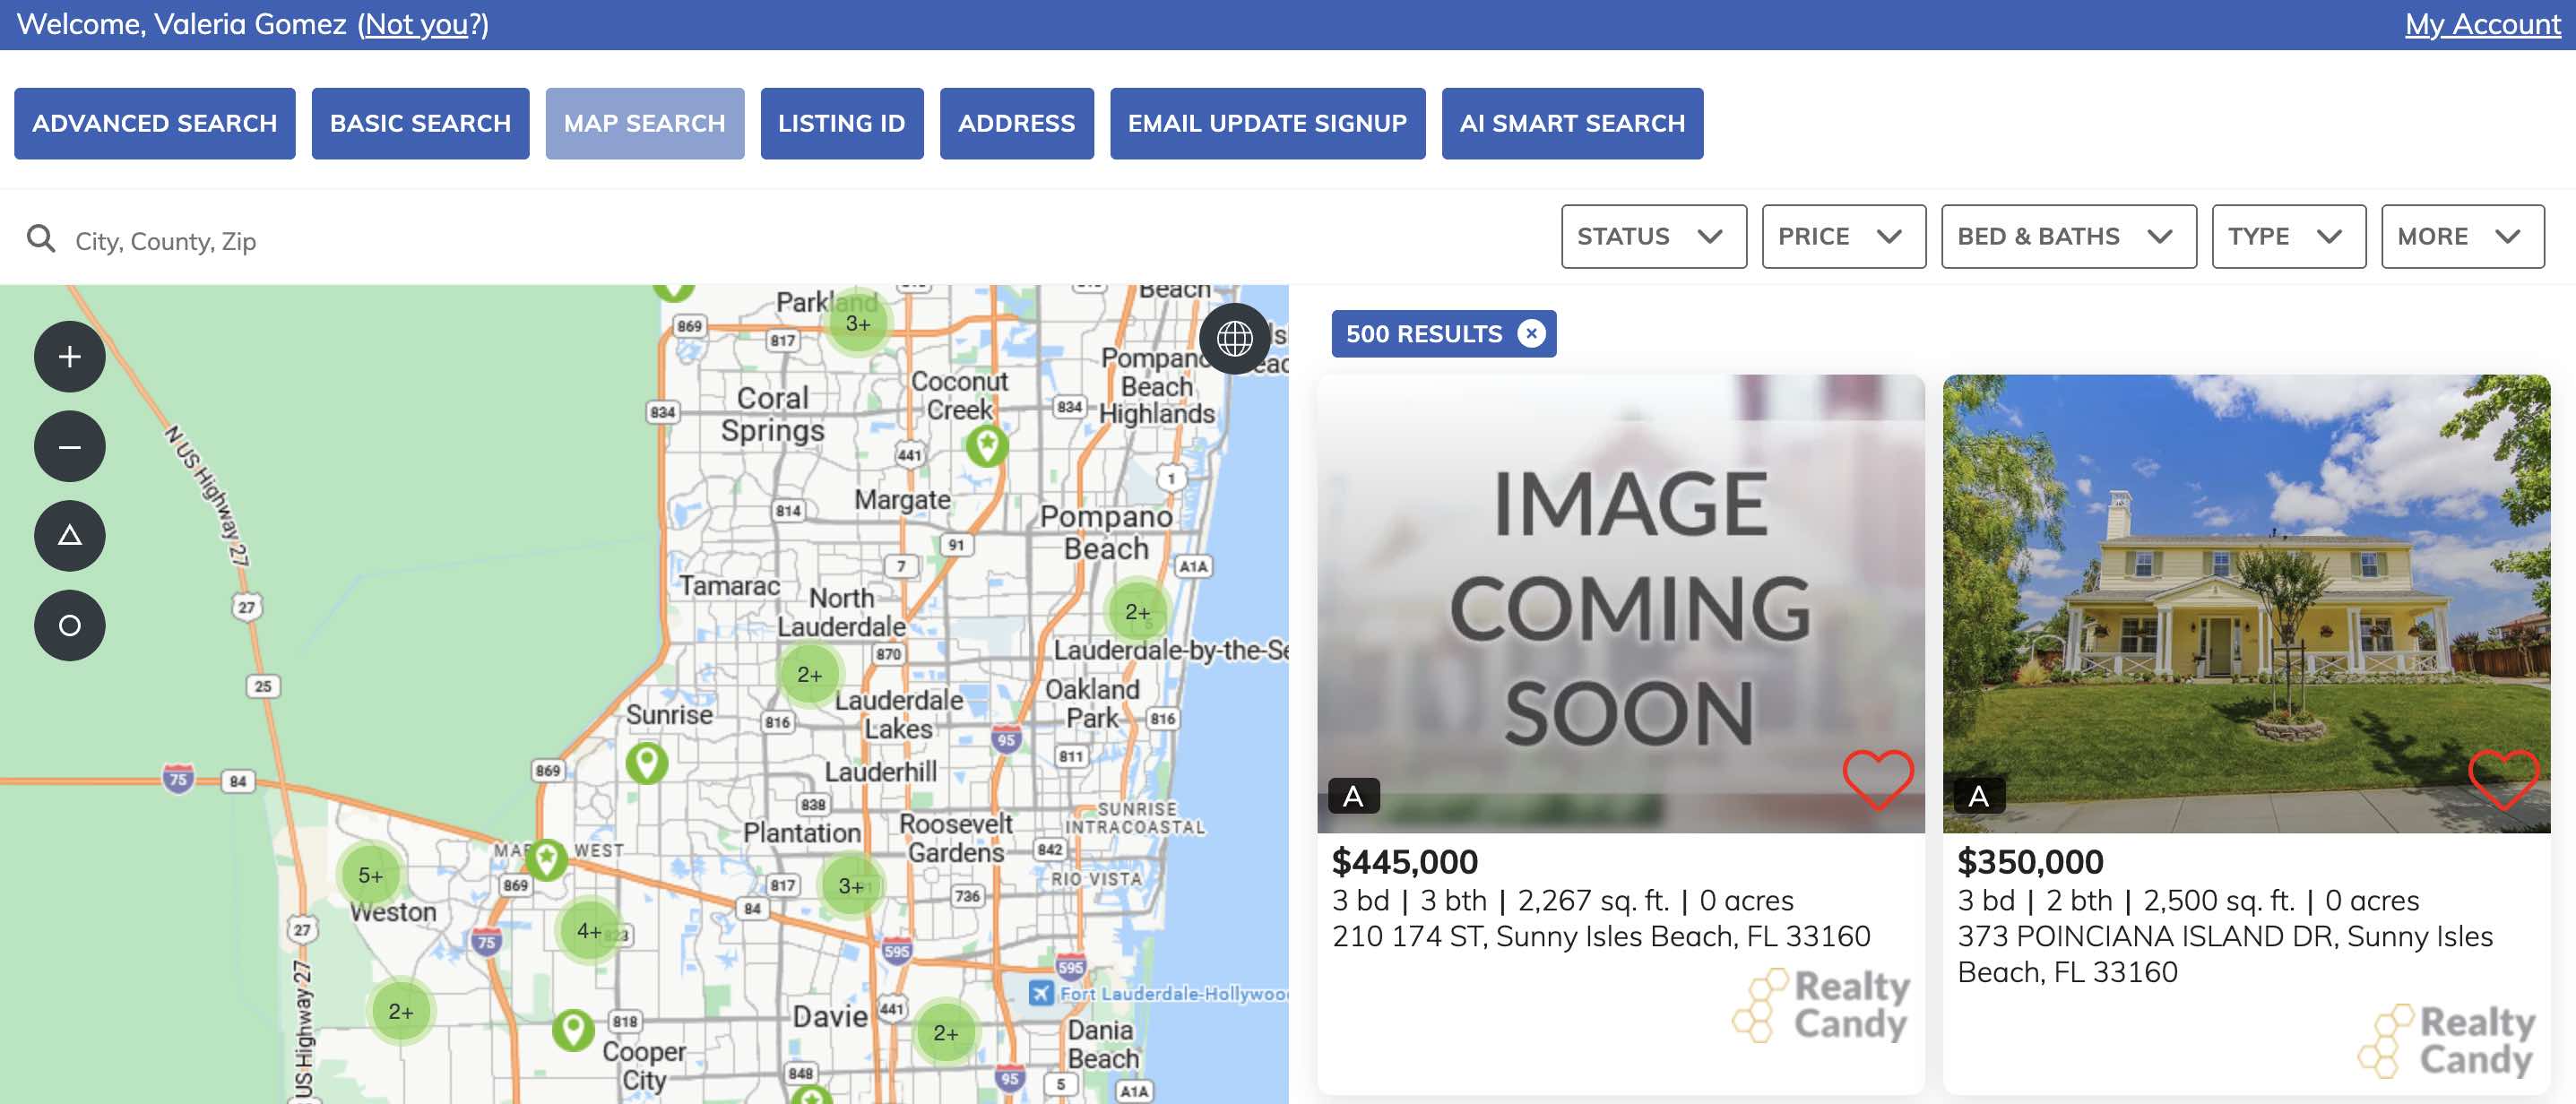Expand the Price dropdown filter

point(1842,237)
